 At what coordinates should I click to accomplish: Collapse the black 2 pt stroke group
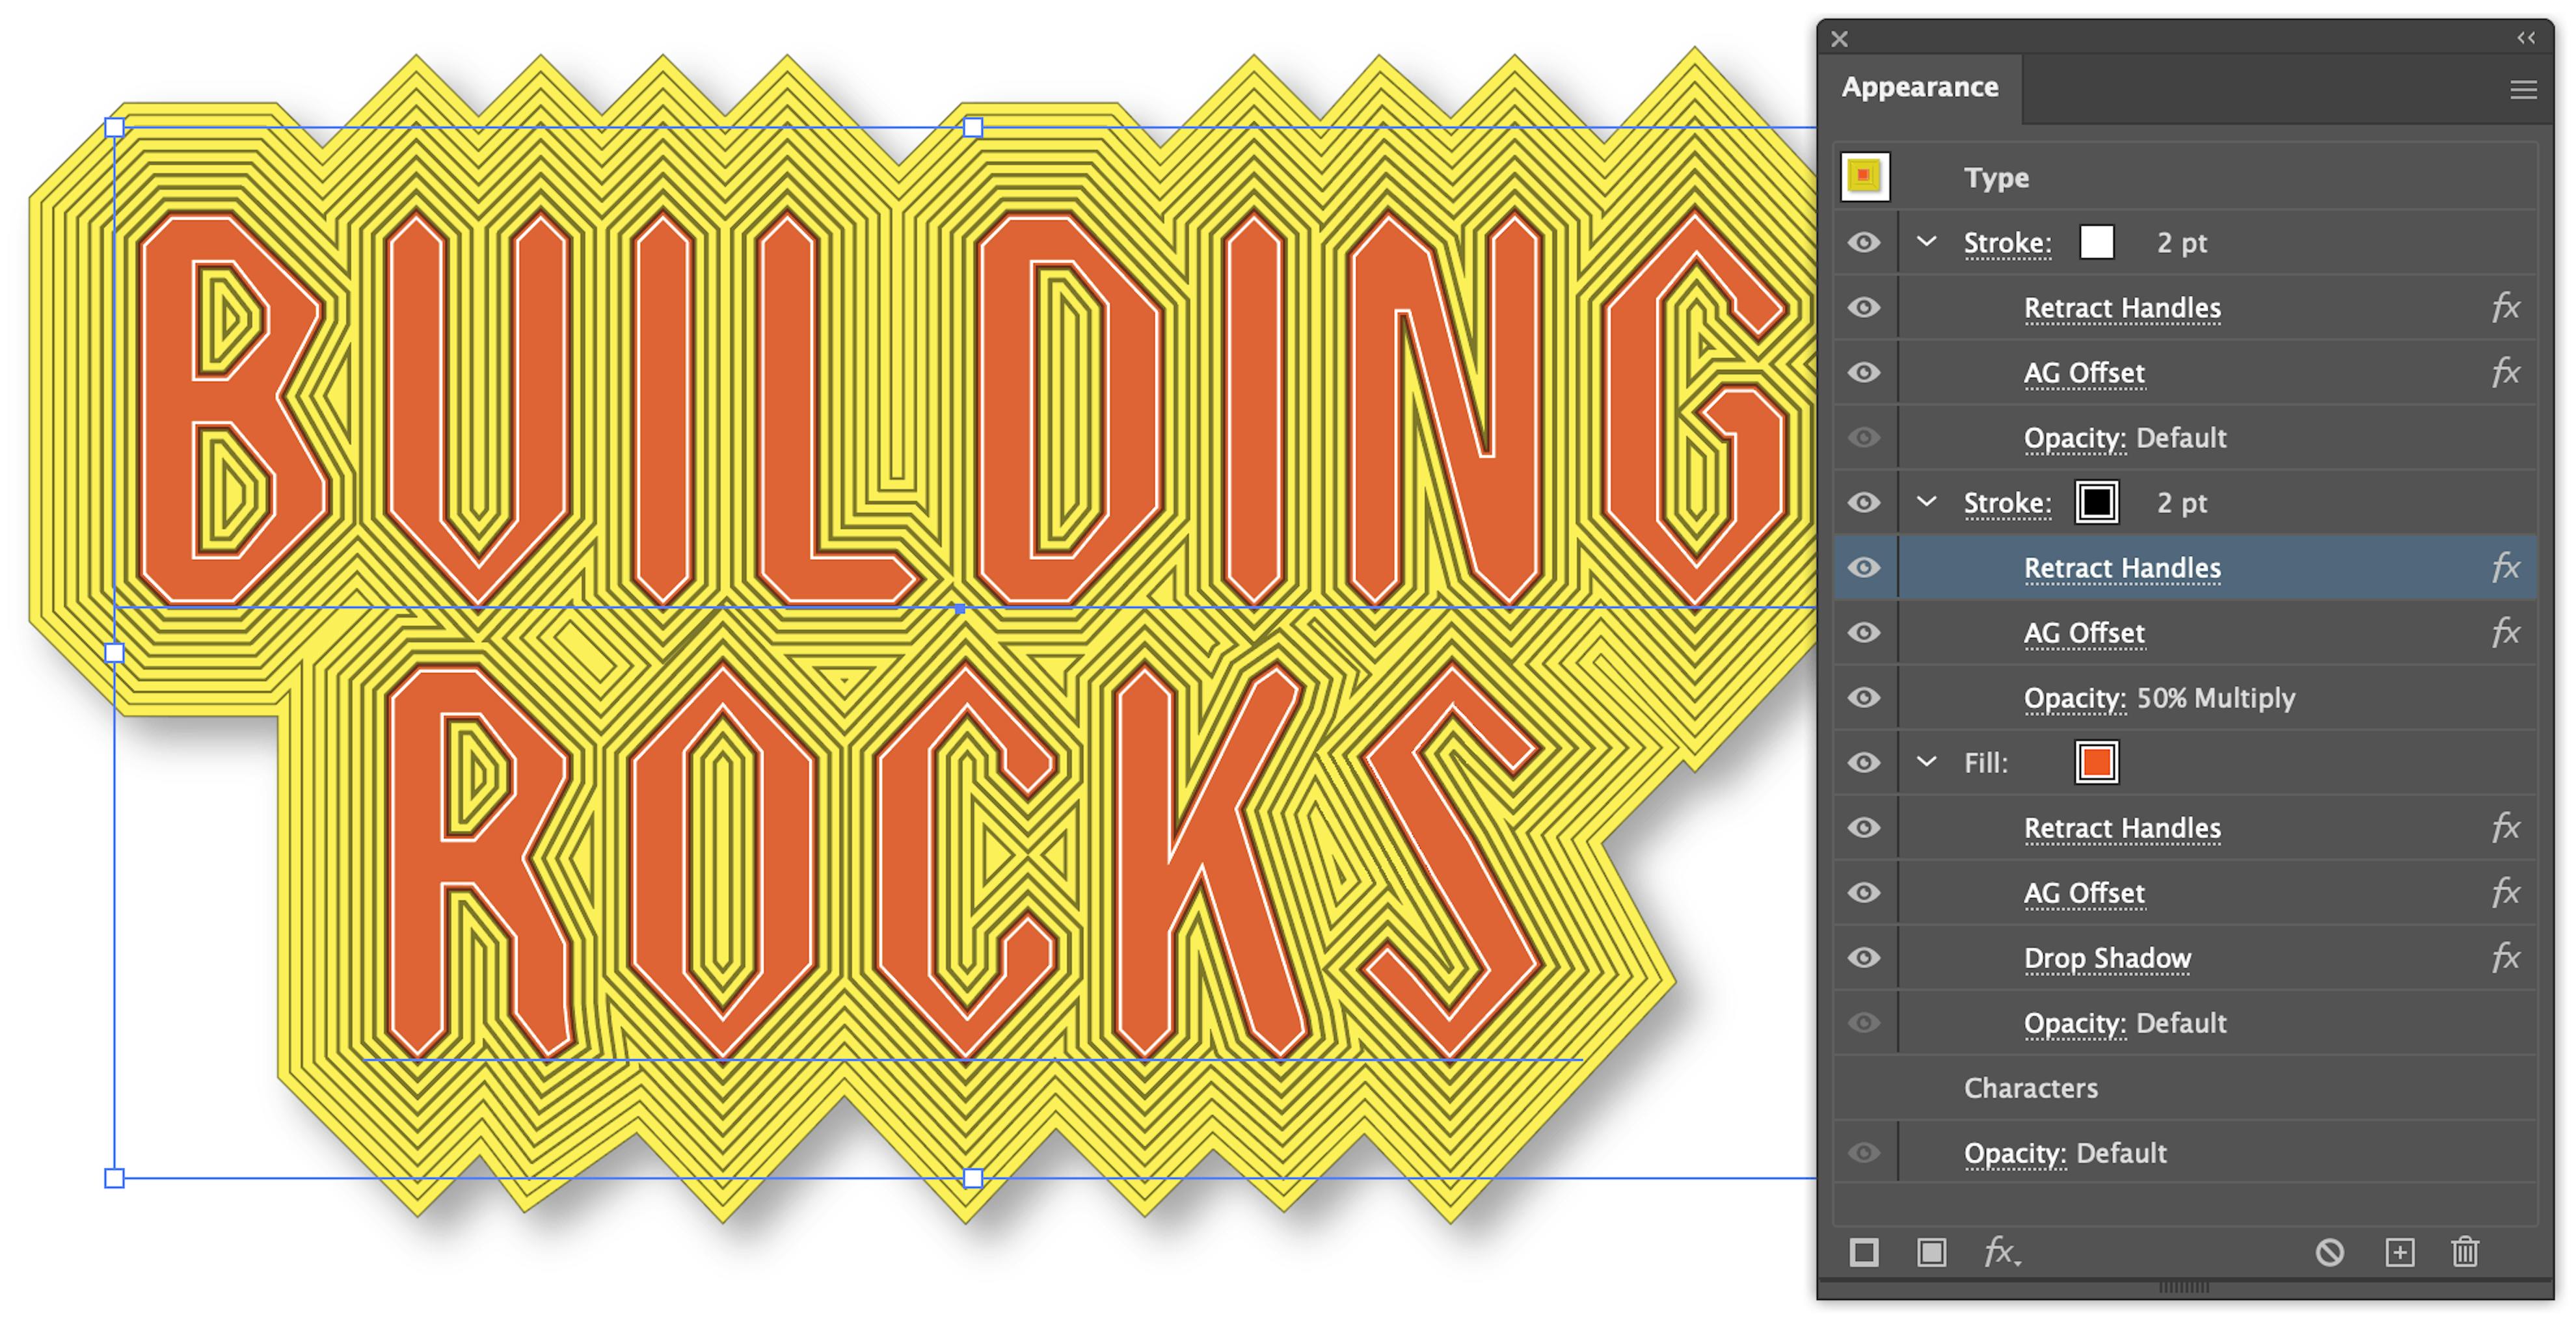pyautogui.click(x=1928, y=503)
